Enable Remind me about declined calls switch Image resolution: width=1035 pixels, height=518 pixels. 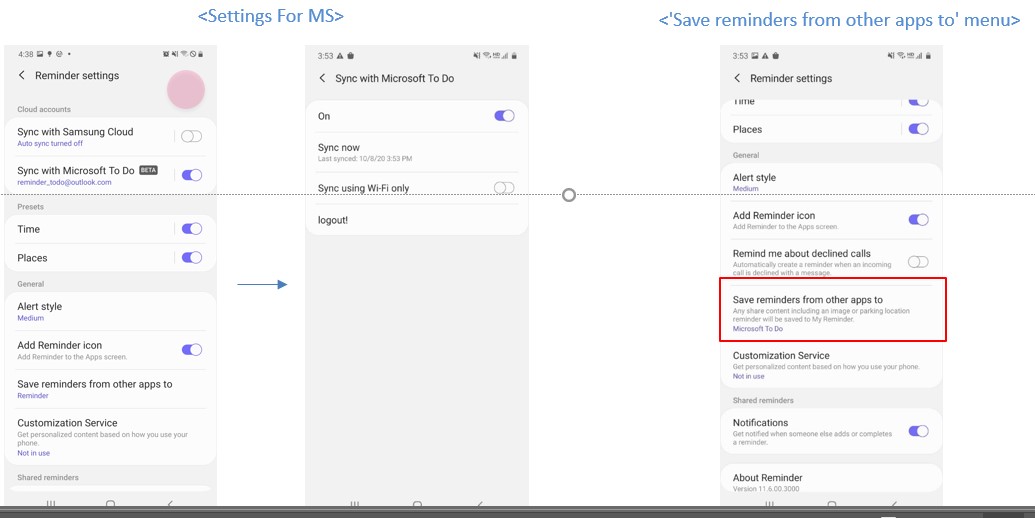pyautogui.click(x=917, y=261)
